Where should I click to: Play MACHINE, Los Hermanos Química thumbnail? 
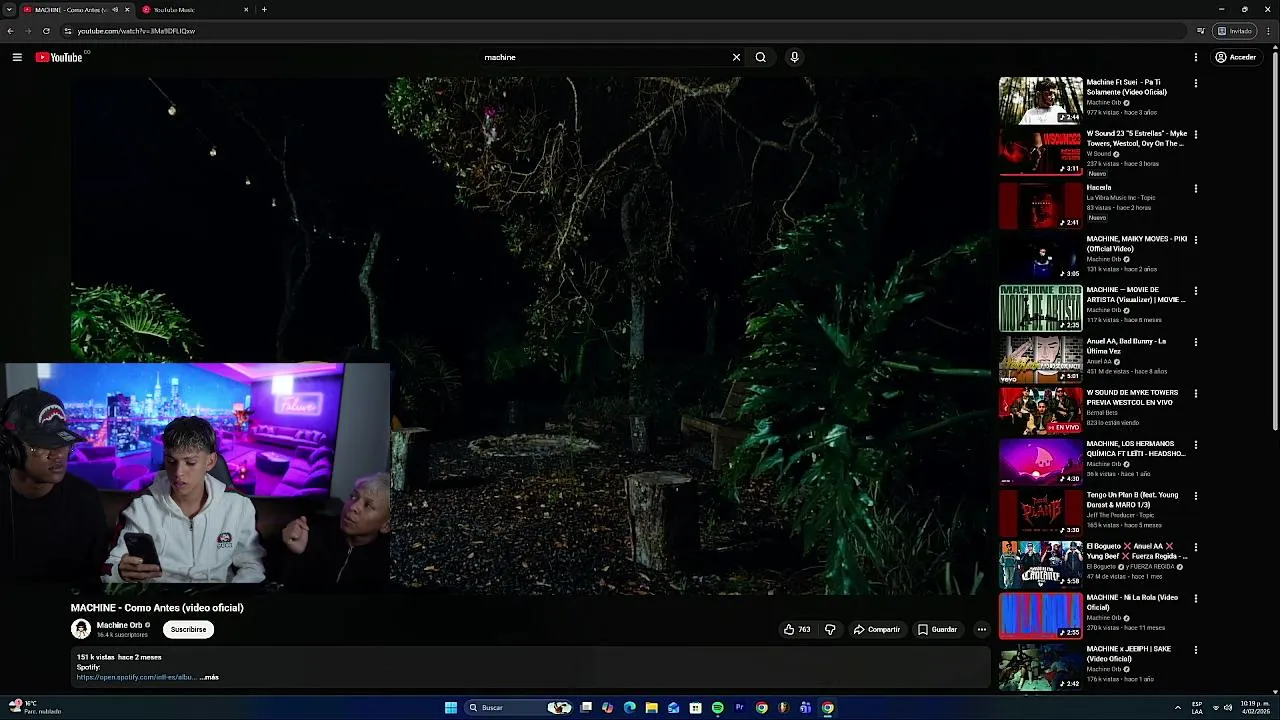pyautogui.click(x=1040, y=461)
